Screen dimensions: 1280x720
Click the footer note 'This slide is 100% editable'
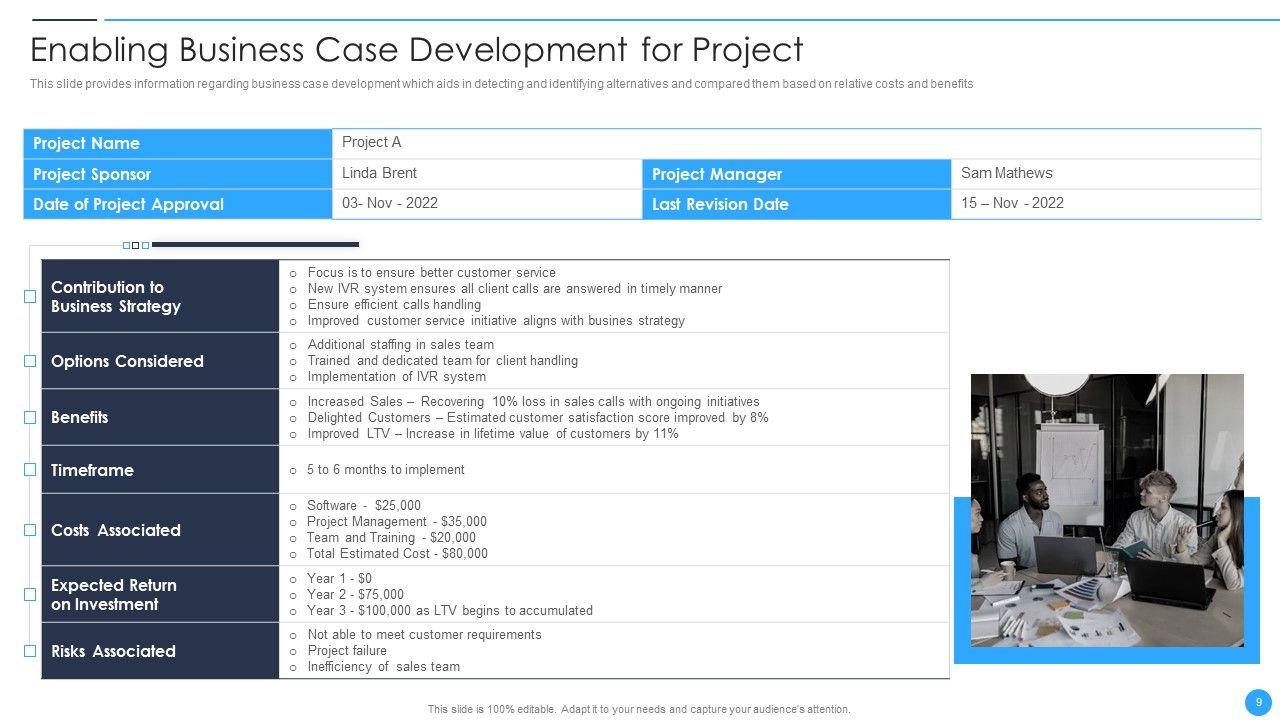(x=639, y=710)
